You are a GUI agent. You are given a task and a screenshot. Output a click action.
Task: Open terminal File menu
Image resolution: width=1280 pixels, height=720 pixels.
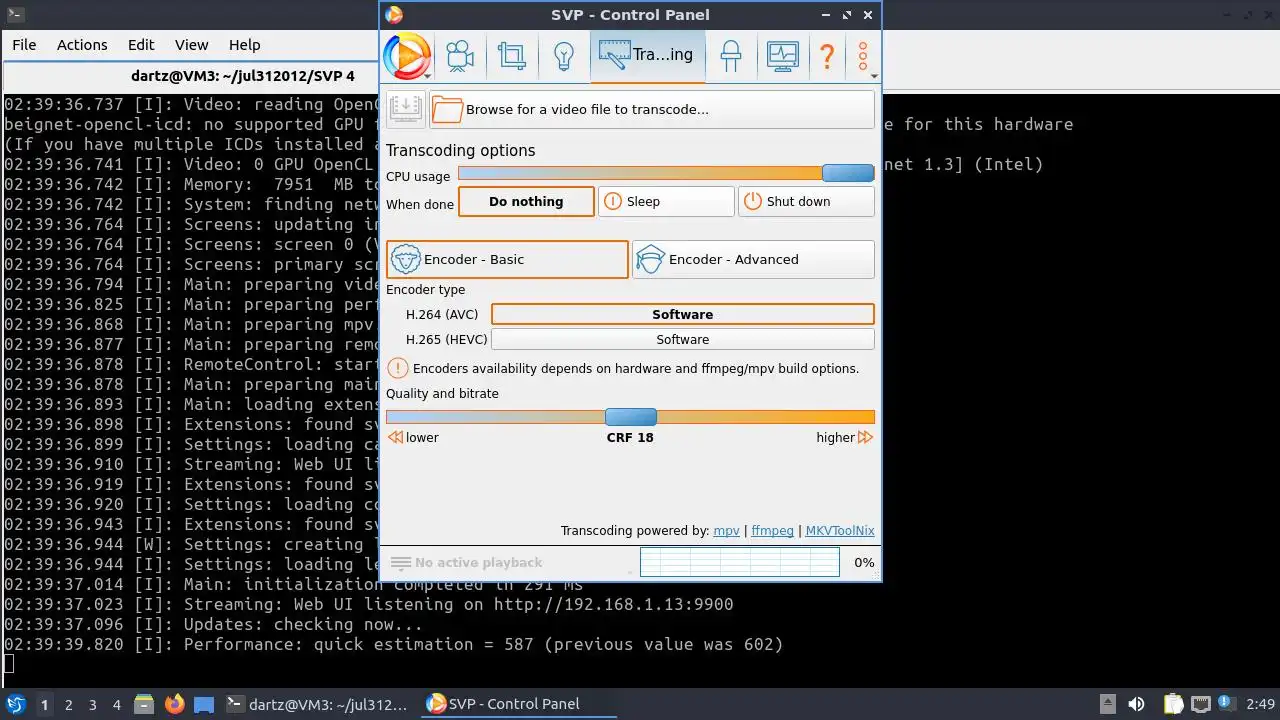coord(24,45)
